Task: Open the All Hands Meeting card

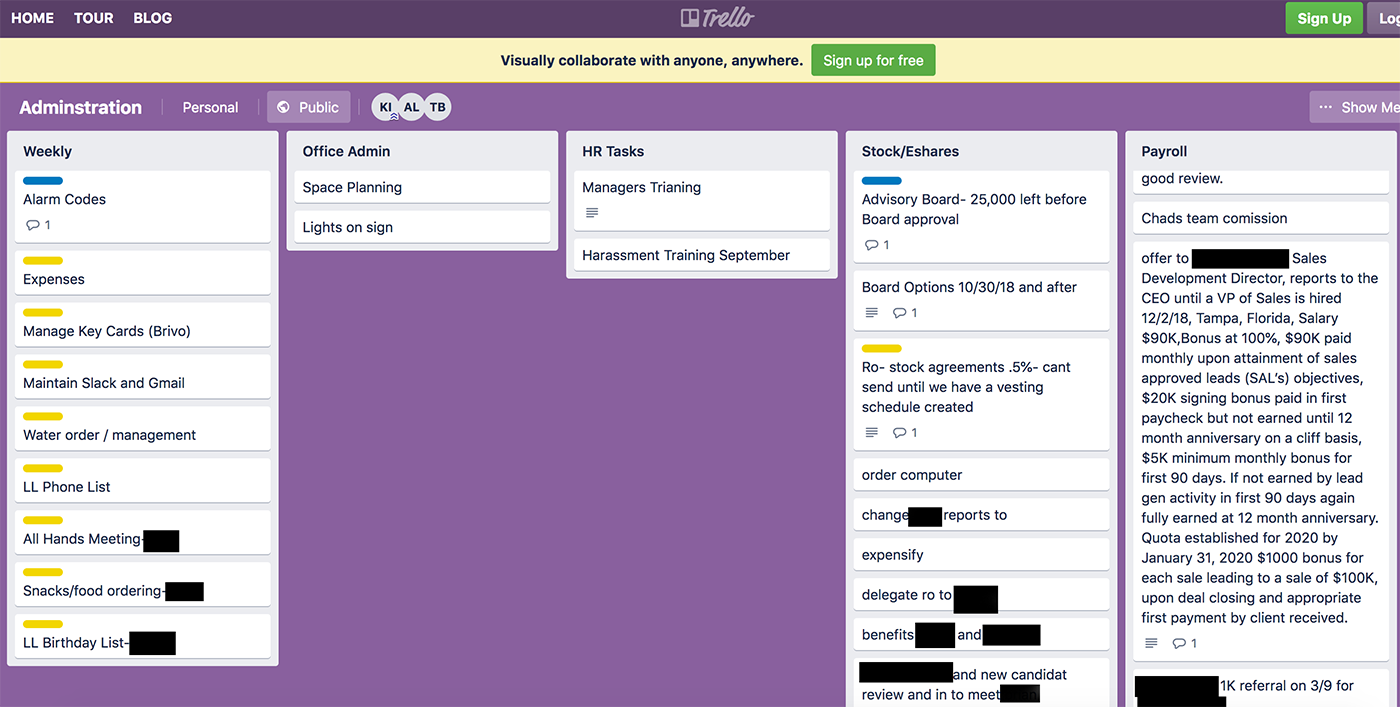Action: click(x=143, y=532)
